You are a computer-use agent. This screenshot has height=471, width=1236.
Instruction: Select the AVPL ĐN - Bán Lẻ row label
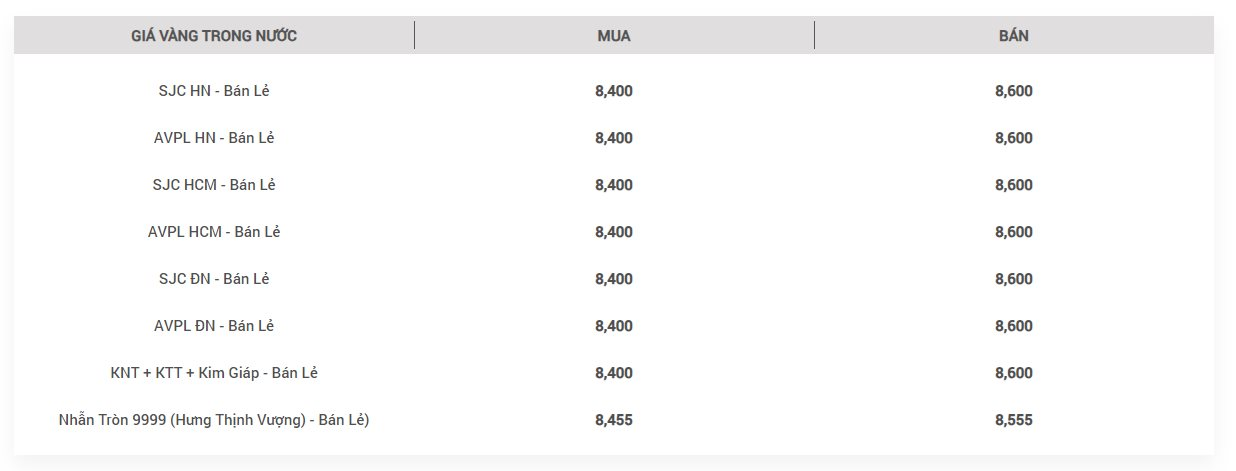tap(214, 326)
